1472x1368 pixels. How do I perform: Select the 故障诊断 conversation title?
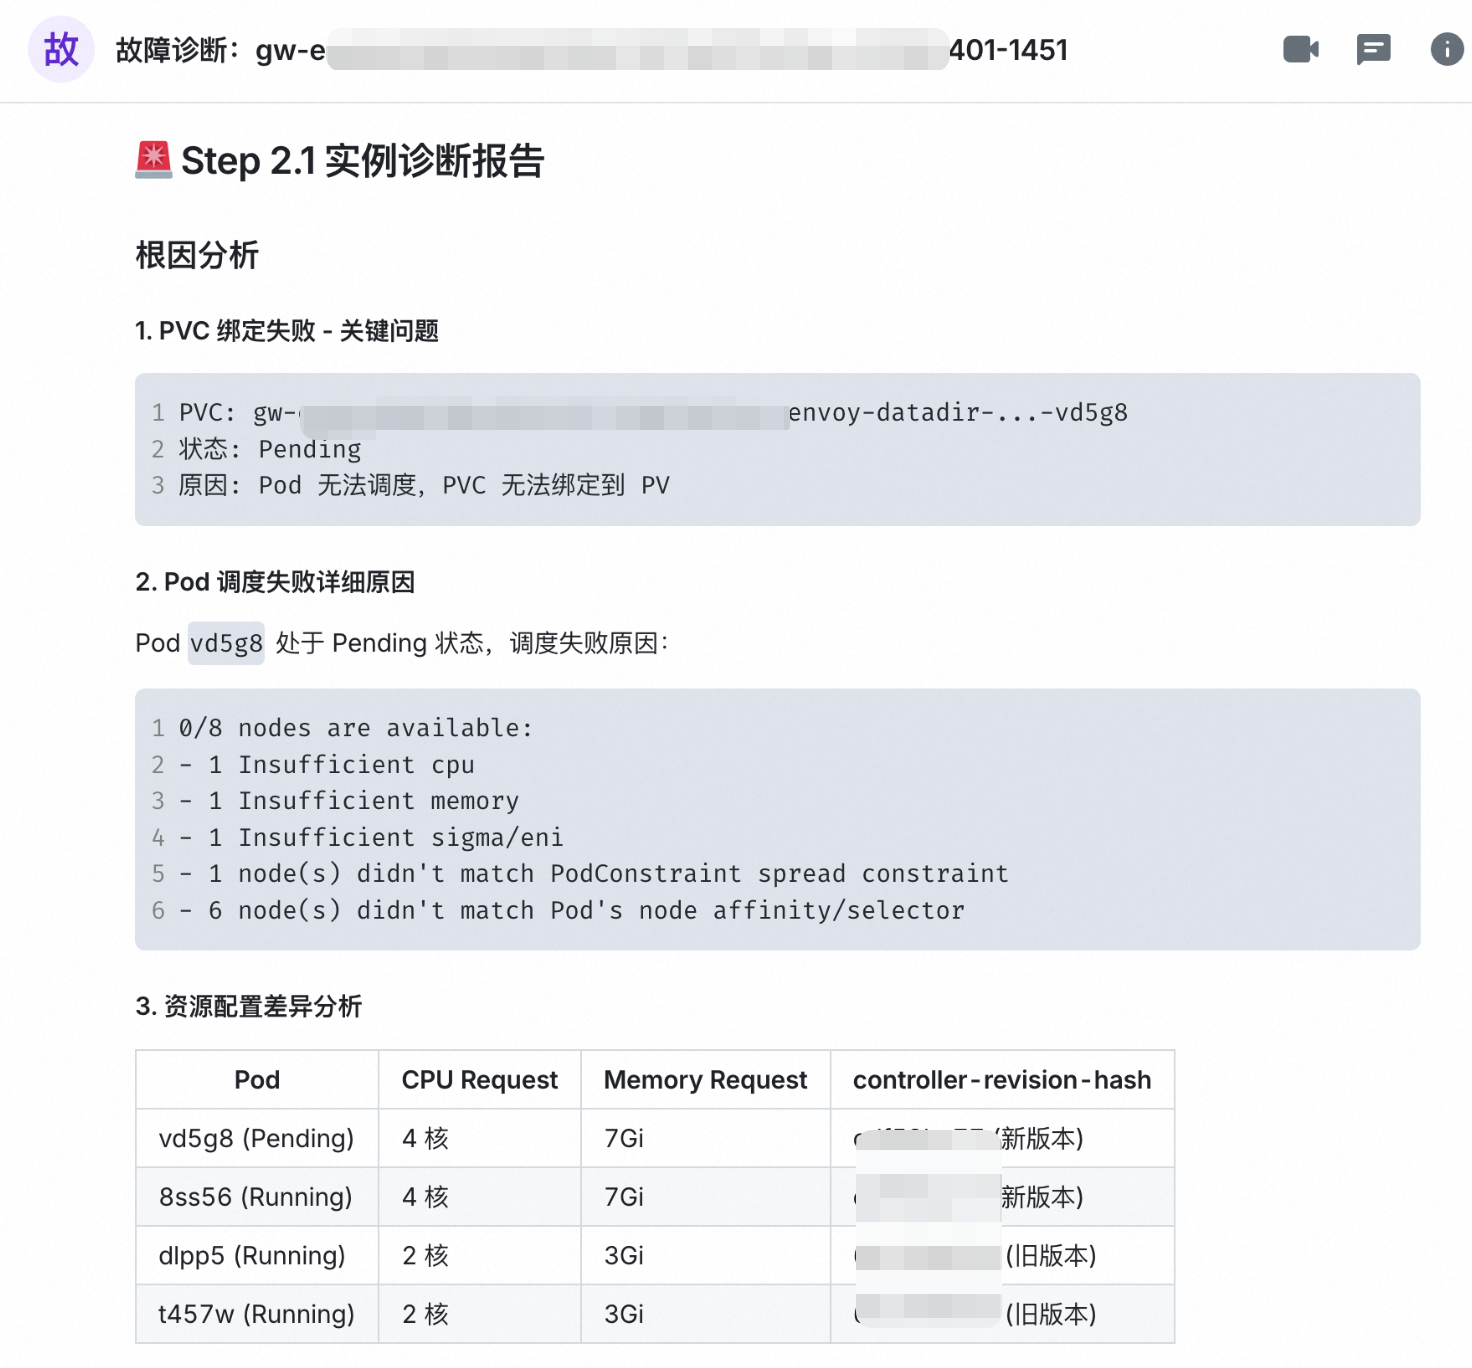tap(592, 50)
